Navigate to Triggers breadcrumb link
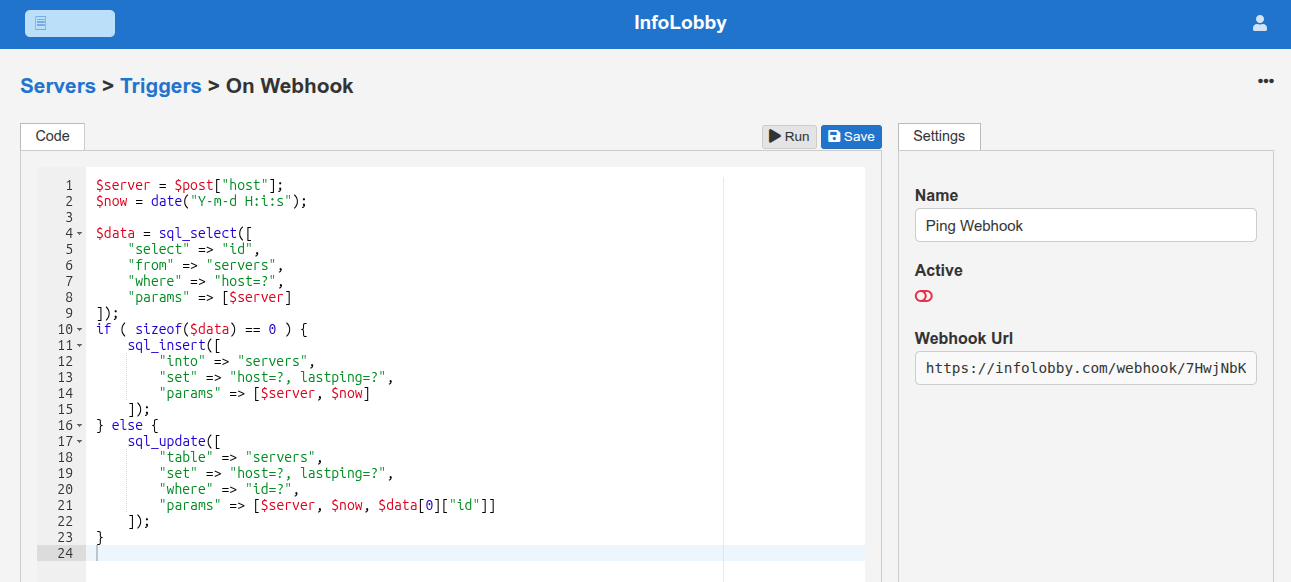The height and width of the screenshot is (582, 1291). coord(161,86)
